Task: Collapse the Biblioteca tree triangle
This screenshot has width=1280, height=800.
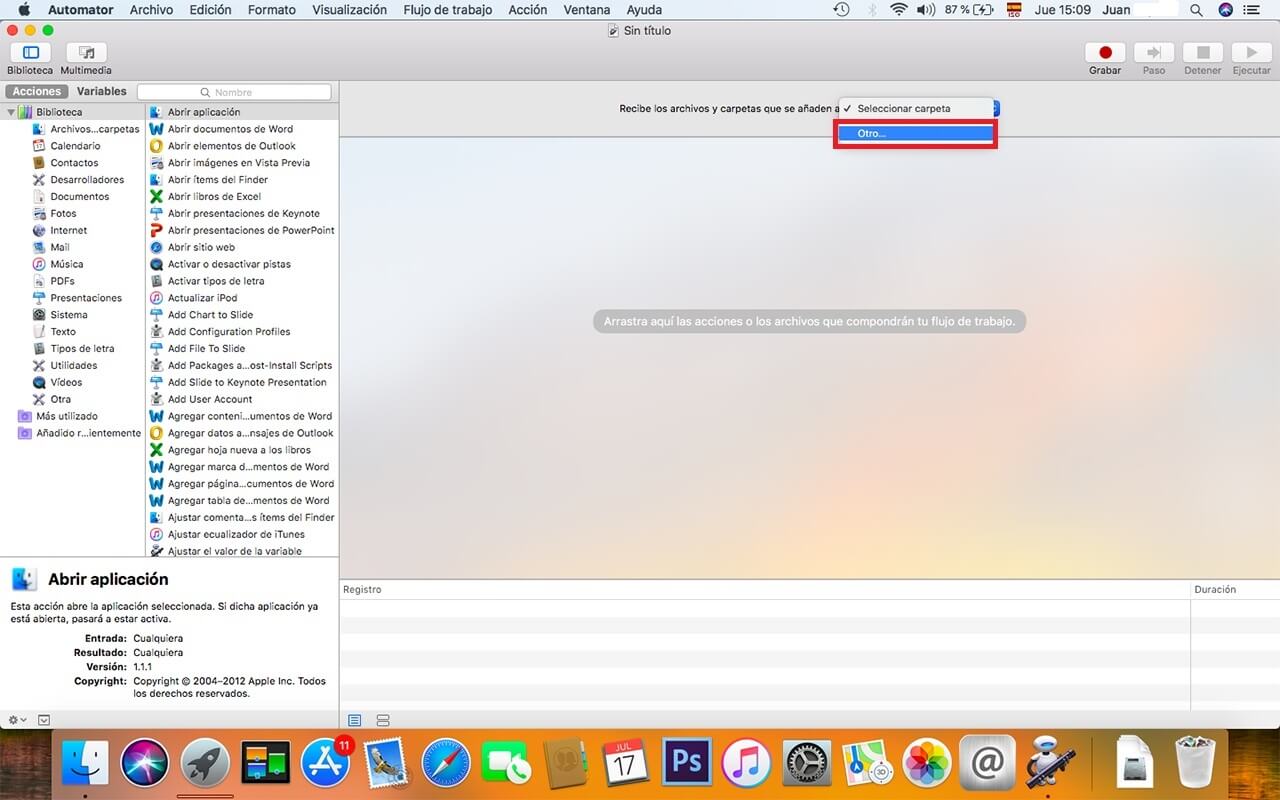Action: point(11,112)
